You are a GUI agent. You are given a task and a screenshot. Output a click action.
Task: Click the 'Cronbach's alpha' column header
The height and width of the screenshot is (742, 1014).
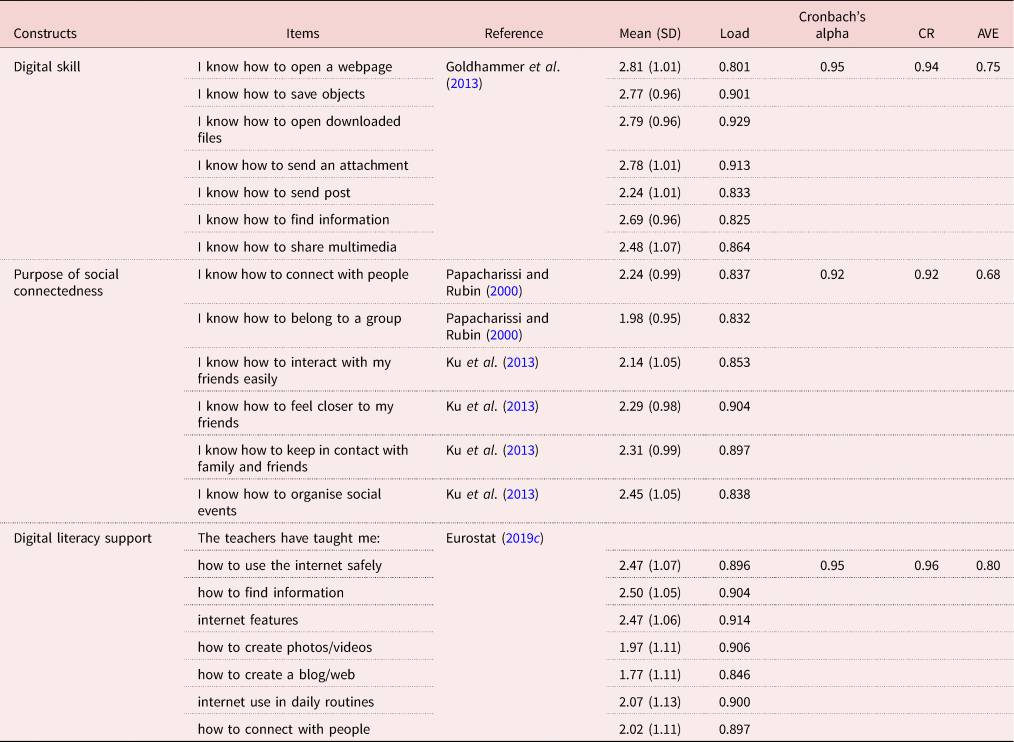pyautogui.click(x=832, y=25)
